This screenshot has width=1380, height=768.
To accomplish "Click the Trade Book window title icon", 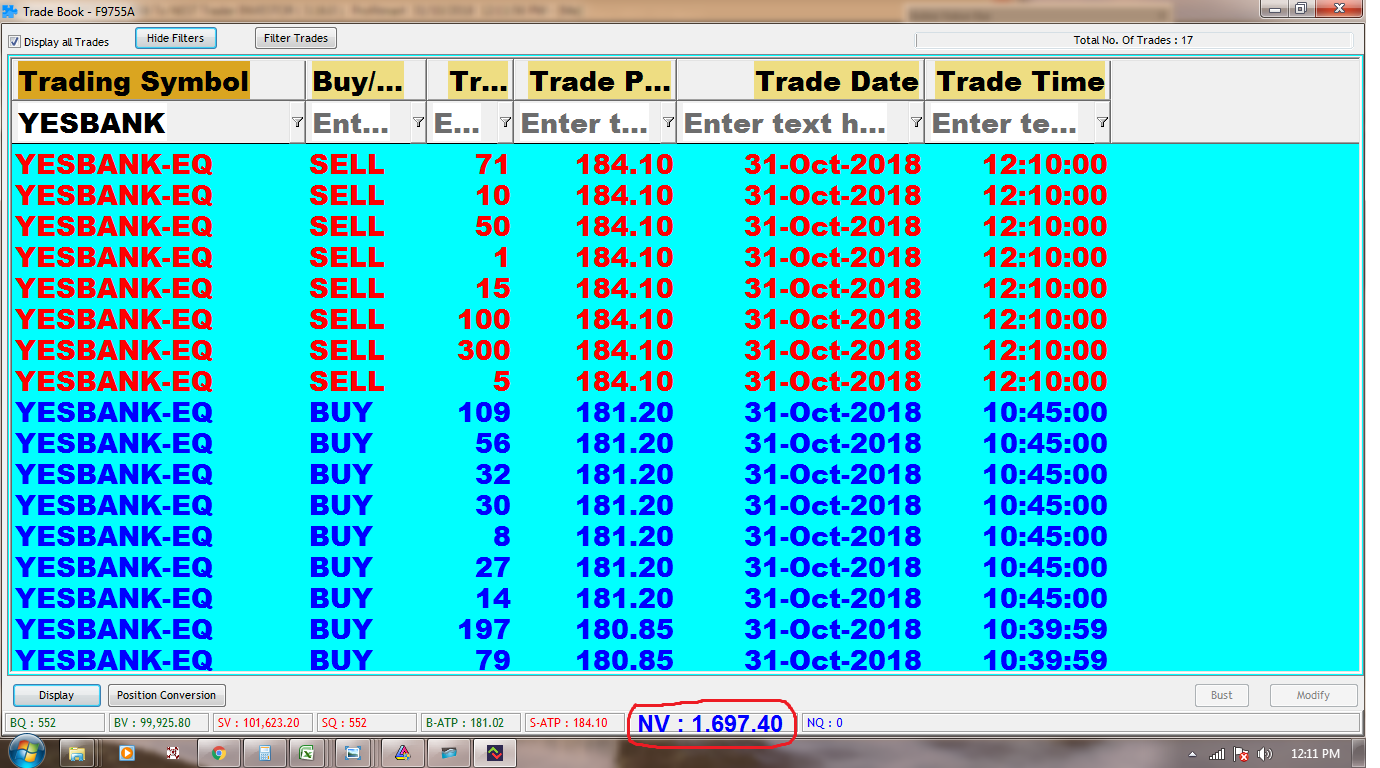I will pos(9,11).
